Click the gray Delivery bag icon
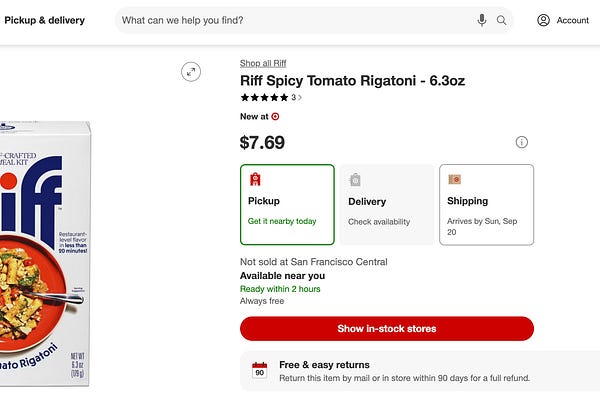This screenshot has width=600, height=400. click(x=355, y=180)
